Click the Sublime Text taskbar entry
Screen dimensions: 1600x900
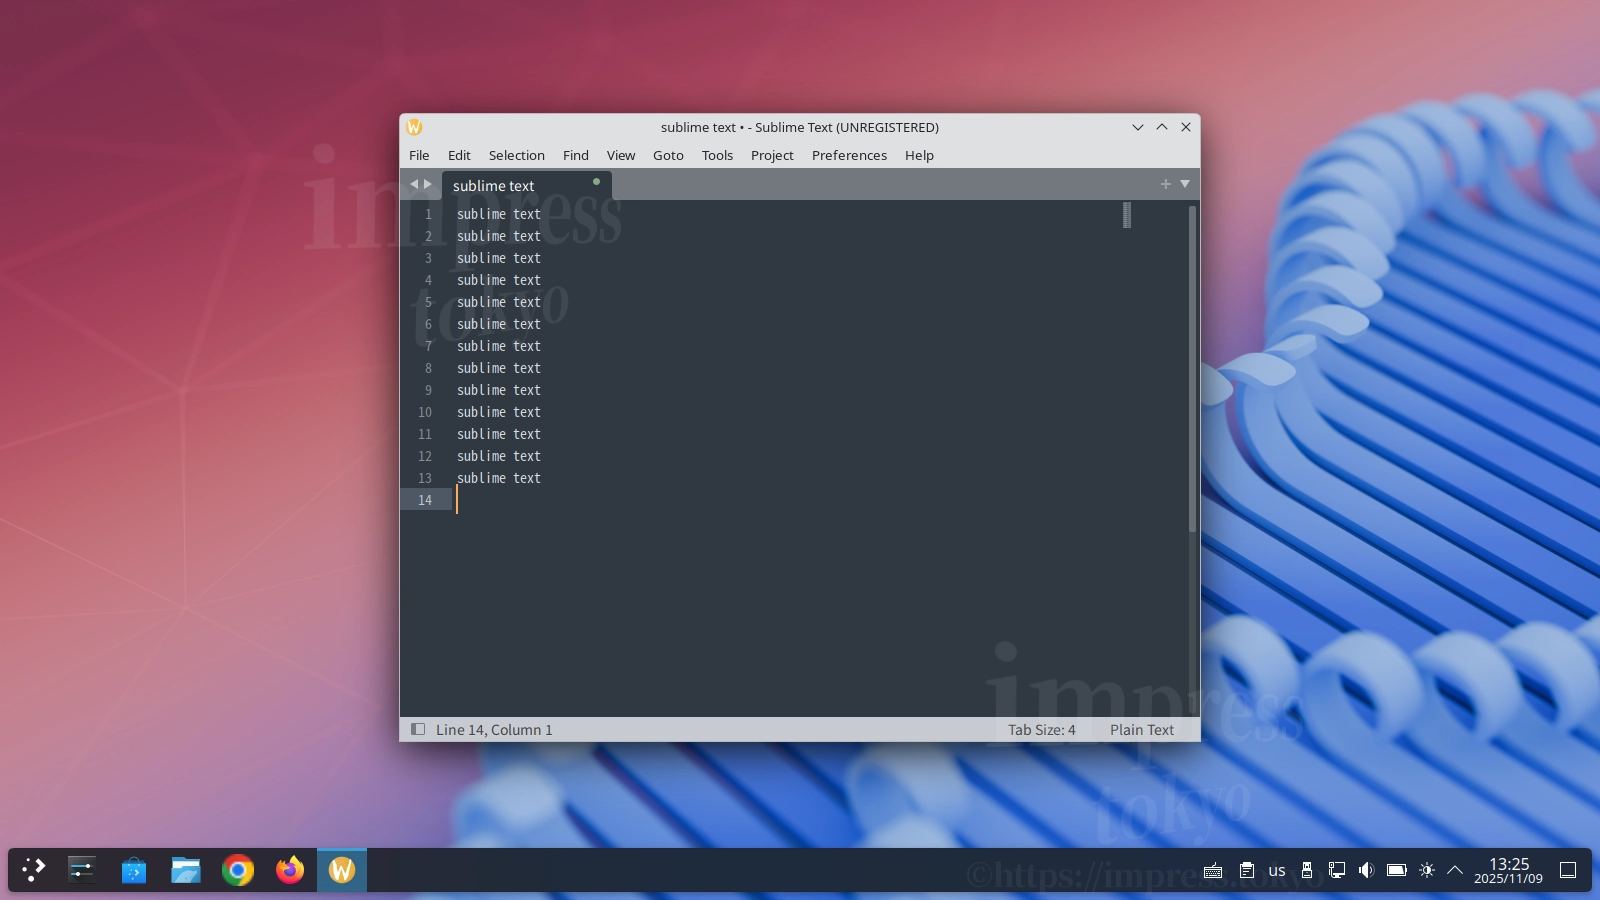[x=342, y=870]
